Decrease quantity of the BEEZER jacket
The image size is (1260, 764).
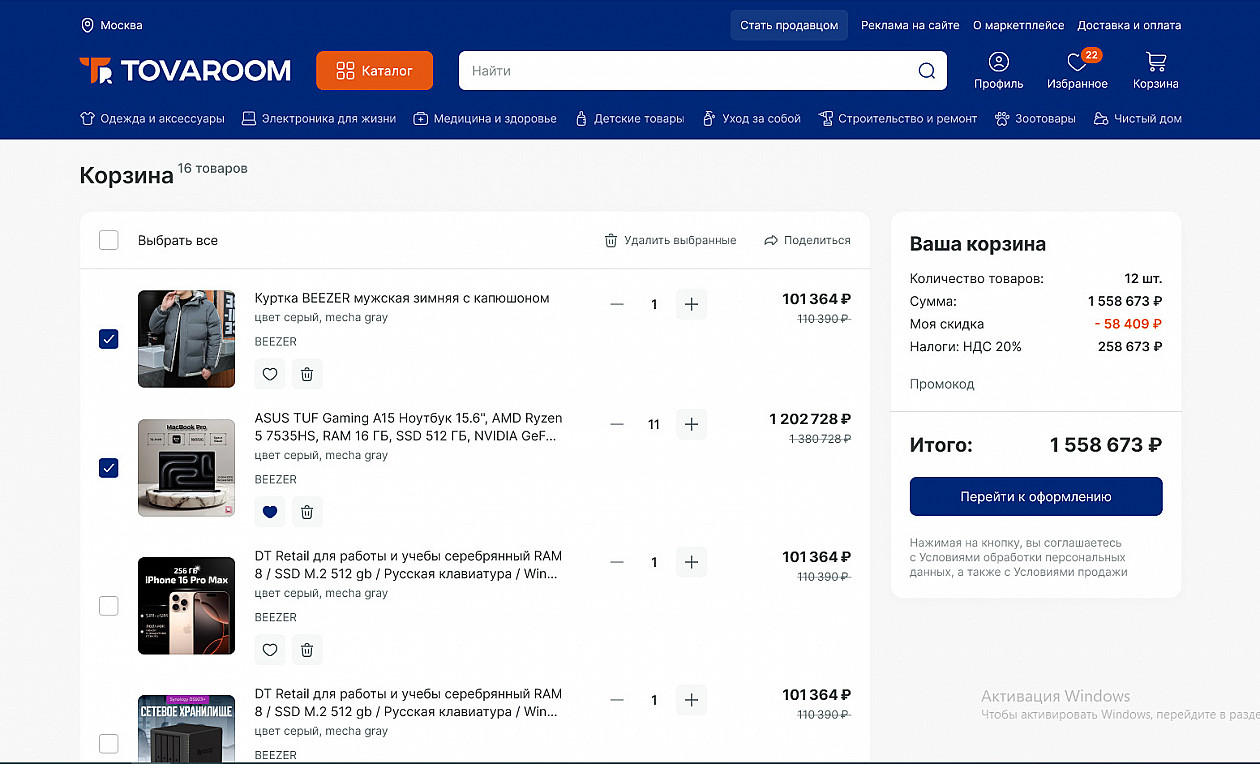617,304
